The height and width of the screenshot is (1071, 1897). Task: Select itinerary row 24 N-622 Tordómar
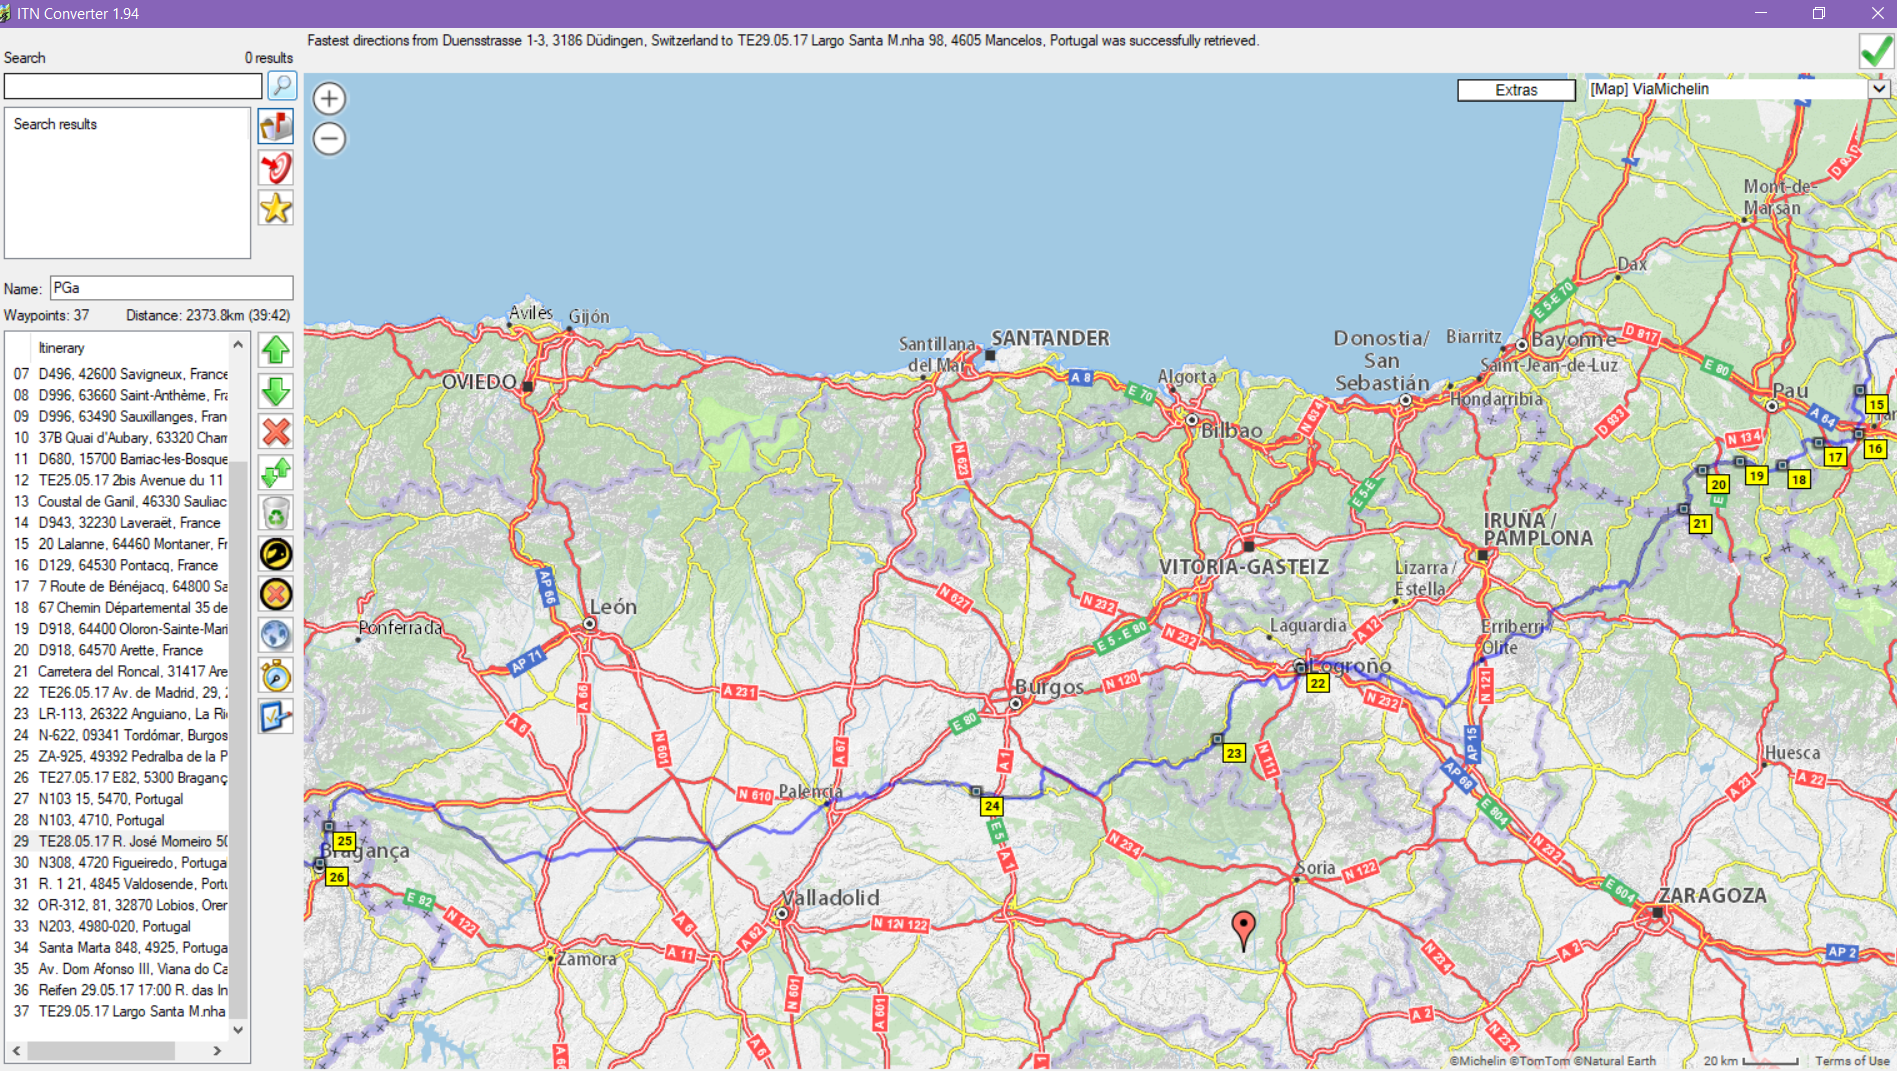120,735
